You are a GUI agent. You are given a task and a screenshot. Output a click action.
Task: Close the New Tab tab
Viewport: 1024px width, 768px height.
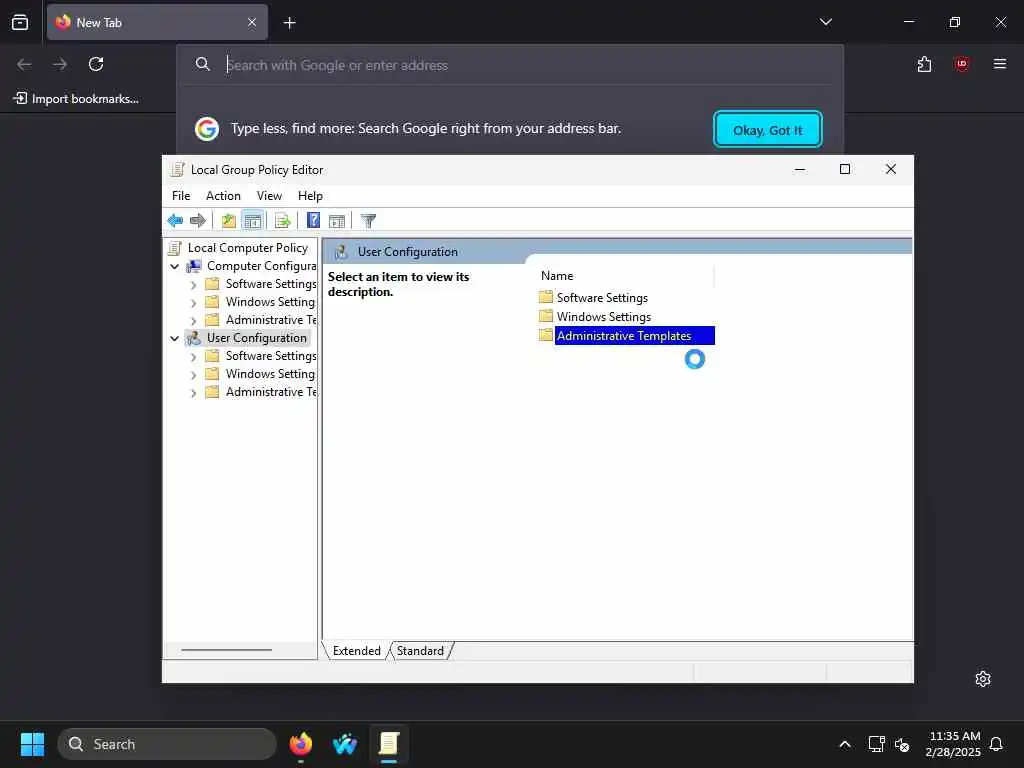click(252, 22)
